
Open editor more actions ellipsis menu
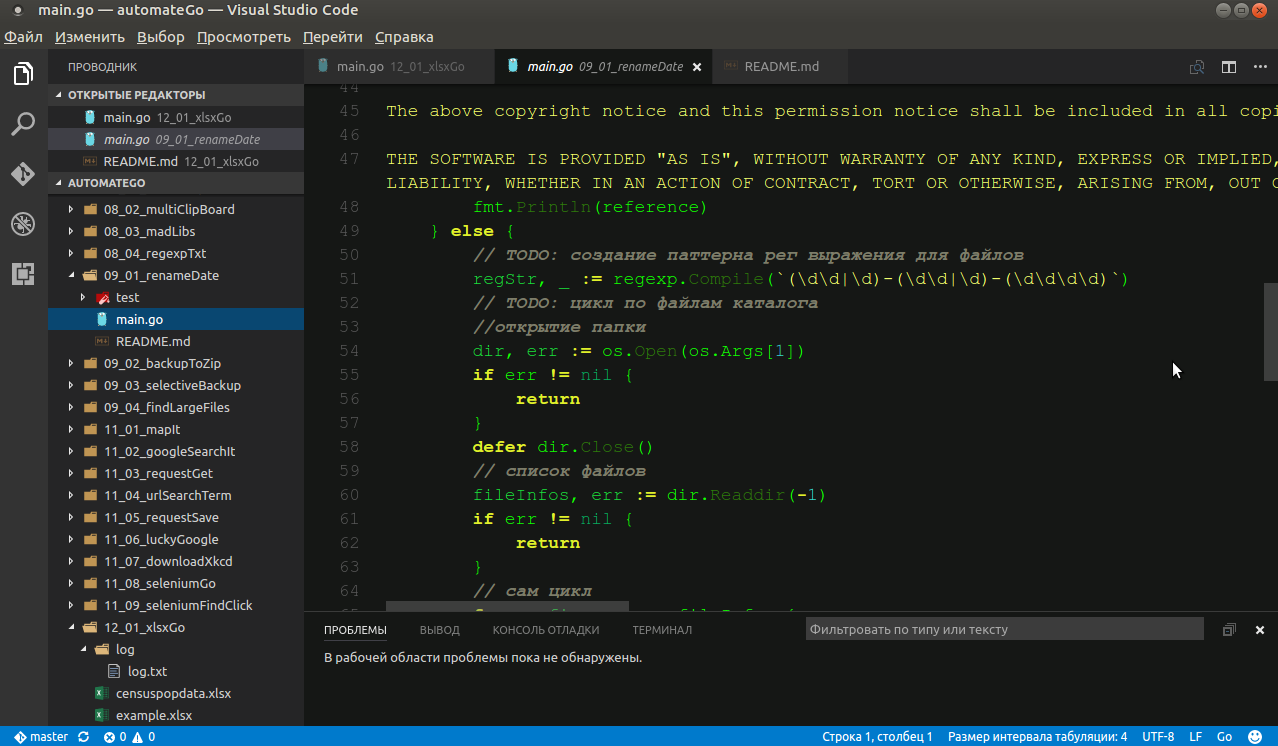[x=1260, y=67]
